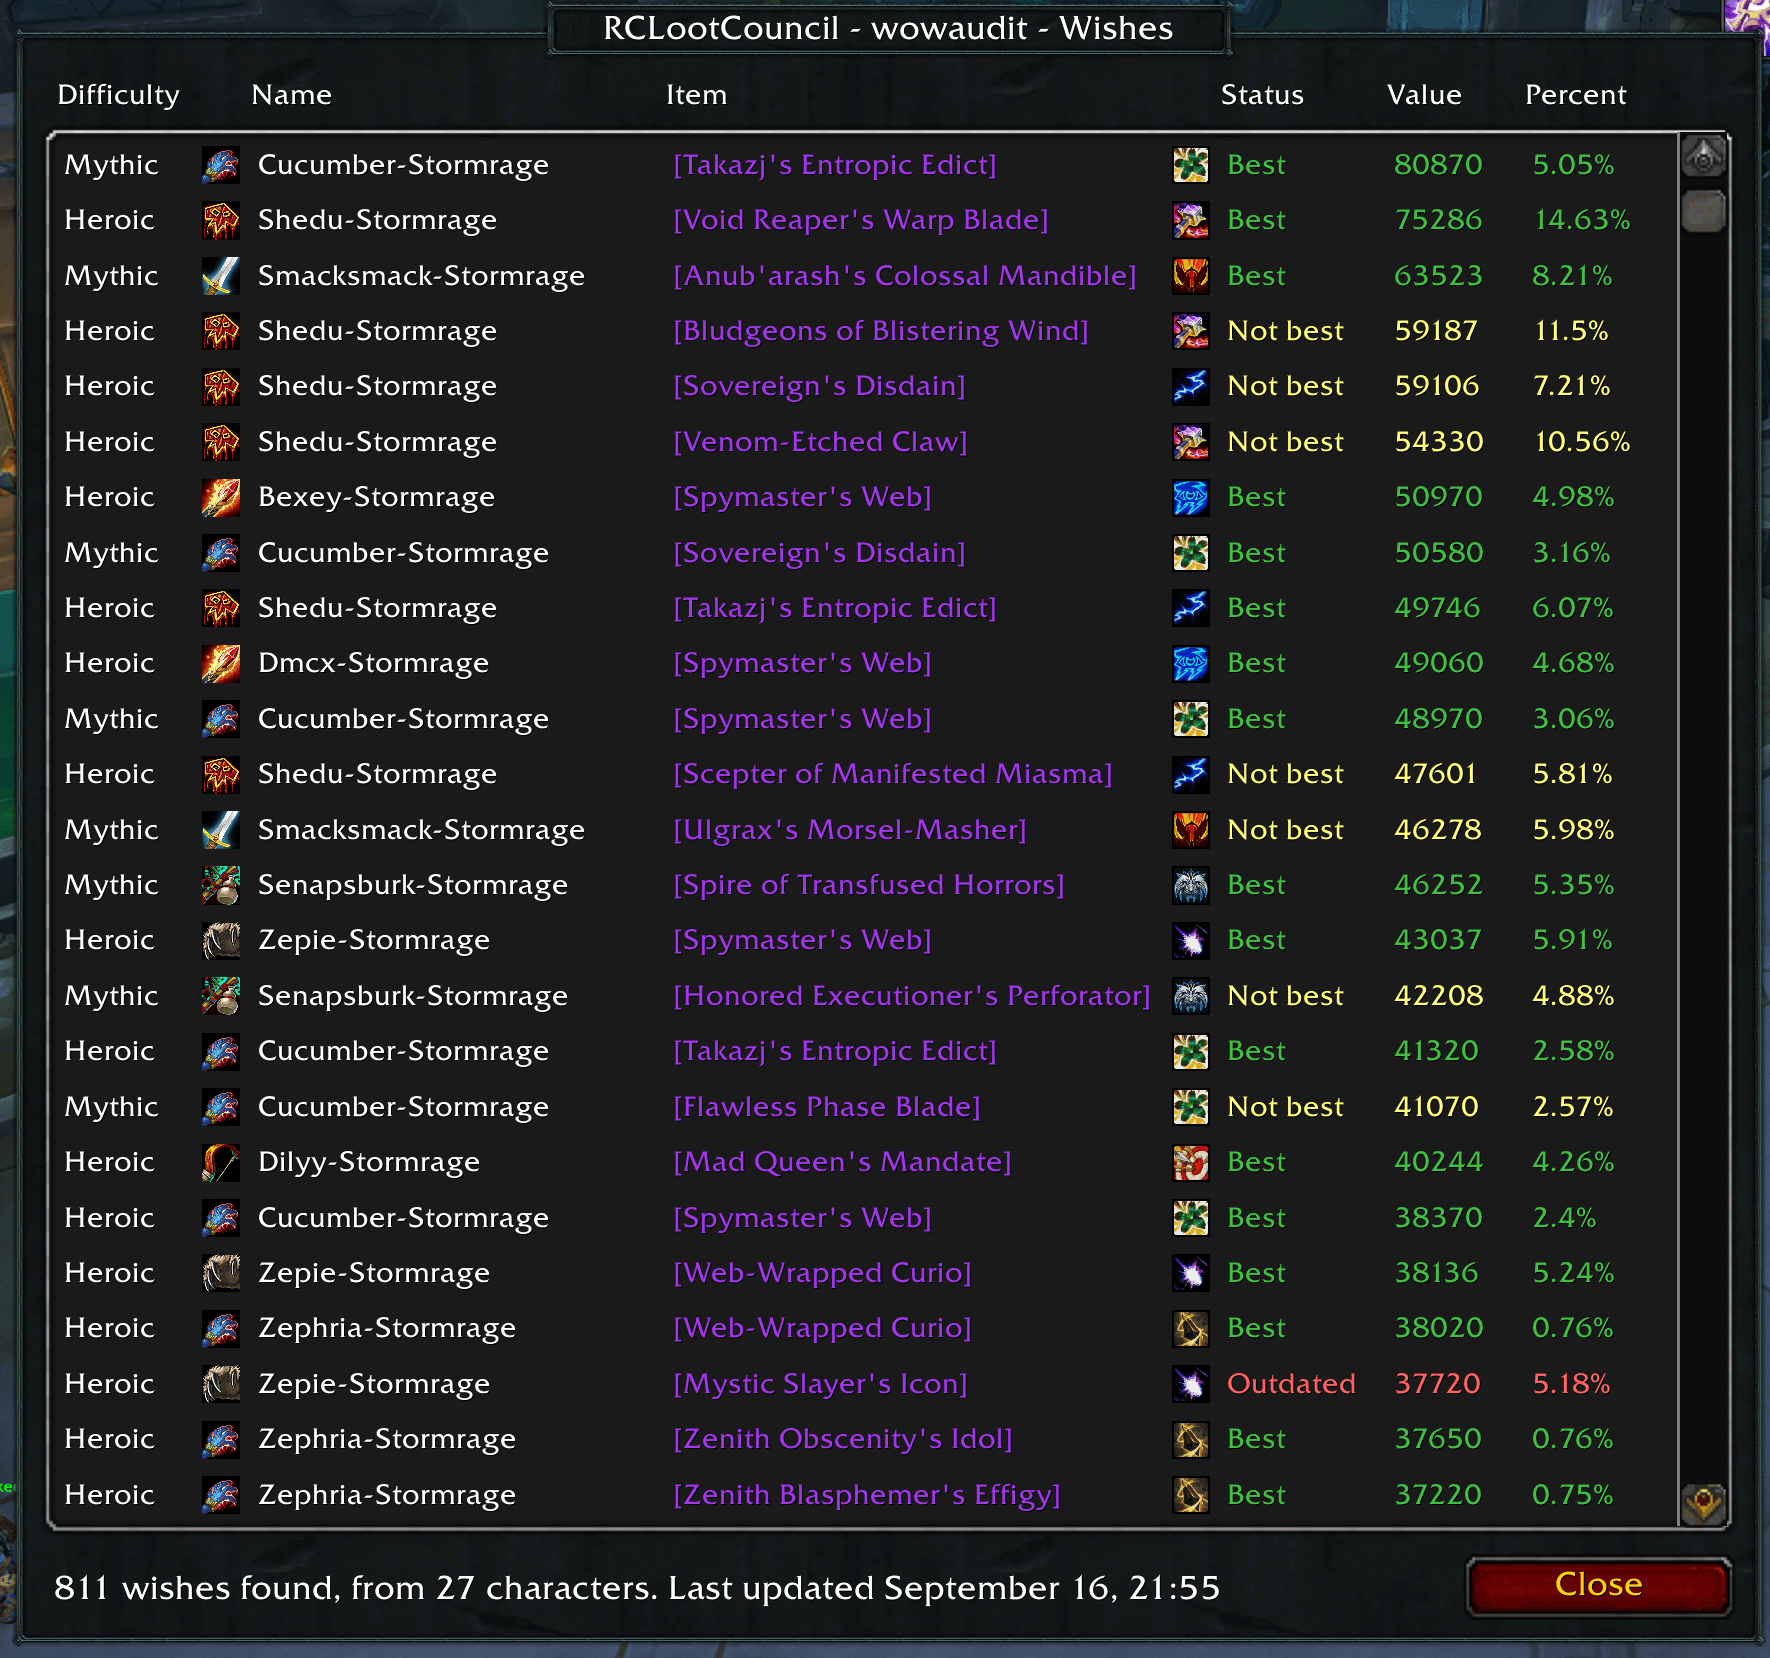Select the Outdated status in Mystic Slayer's row
This screenshot has height=1658, width=1770.
[1291, 1384]
